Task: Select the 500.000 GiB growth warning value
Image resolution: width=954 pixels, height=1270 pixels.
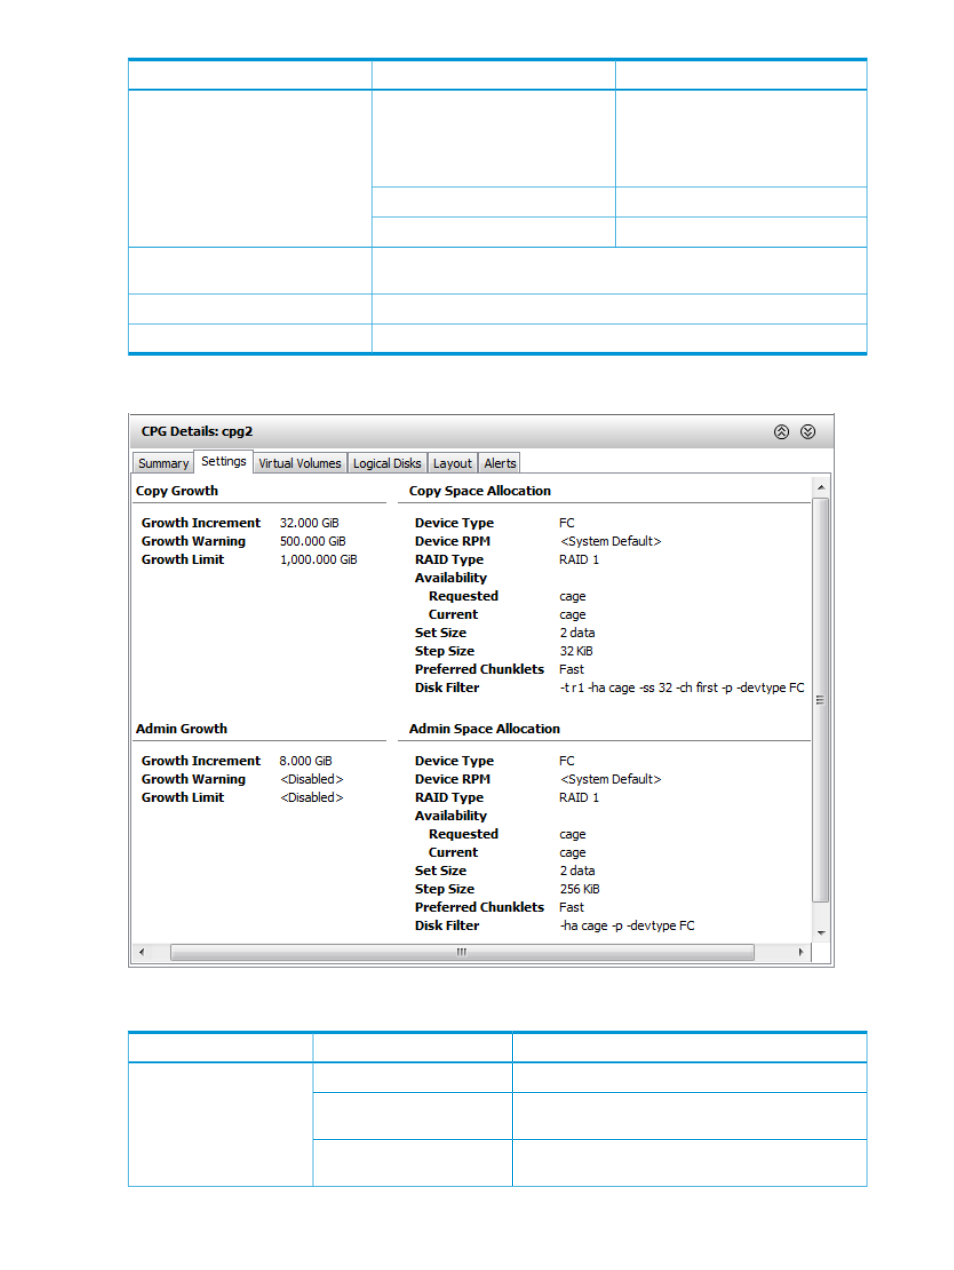Action: click(x=313, y=541)
